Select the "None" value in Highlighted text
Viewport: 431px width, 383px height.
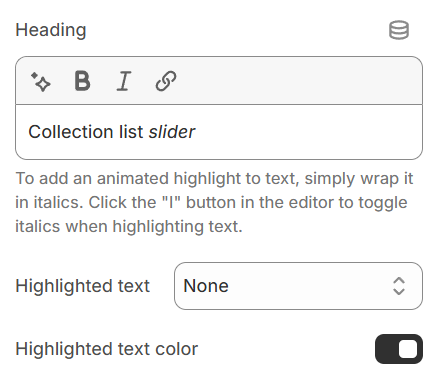click(206, 286)
